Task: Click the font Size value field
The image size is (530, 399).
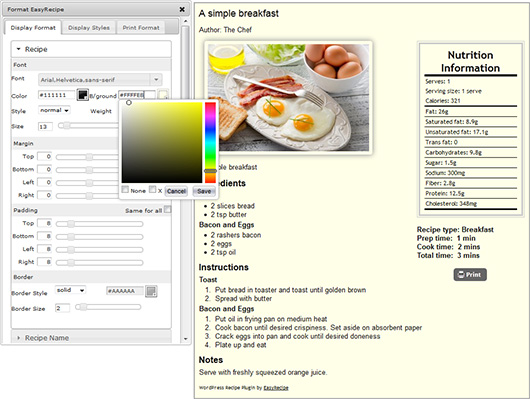Action: tap(45, 127)
